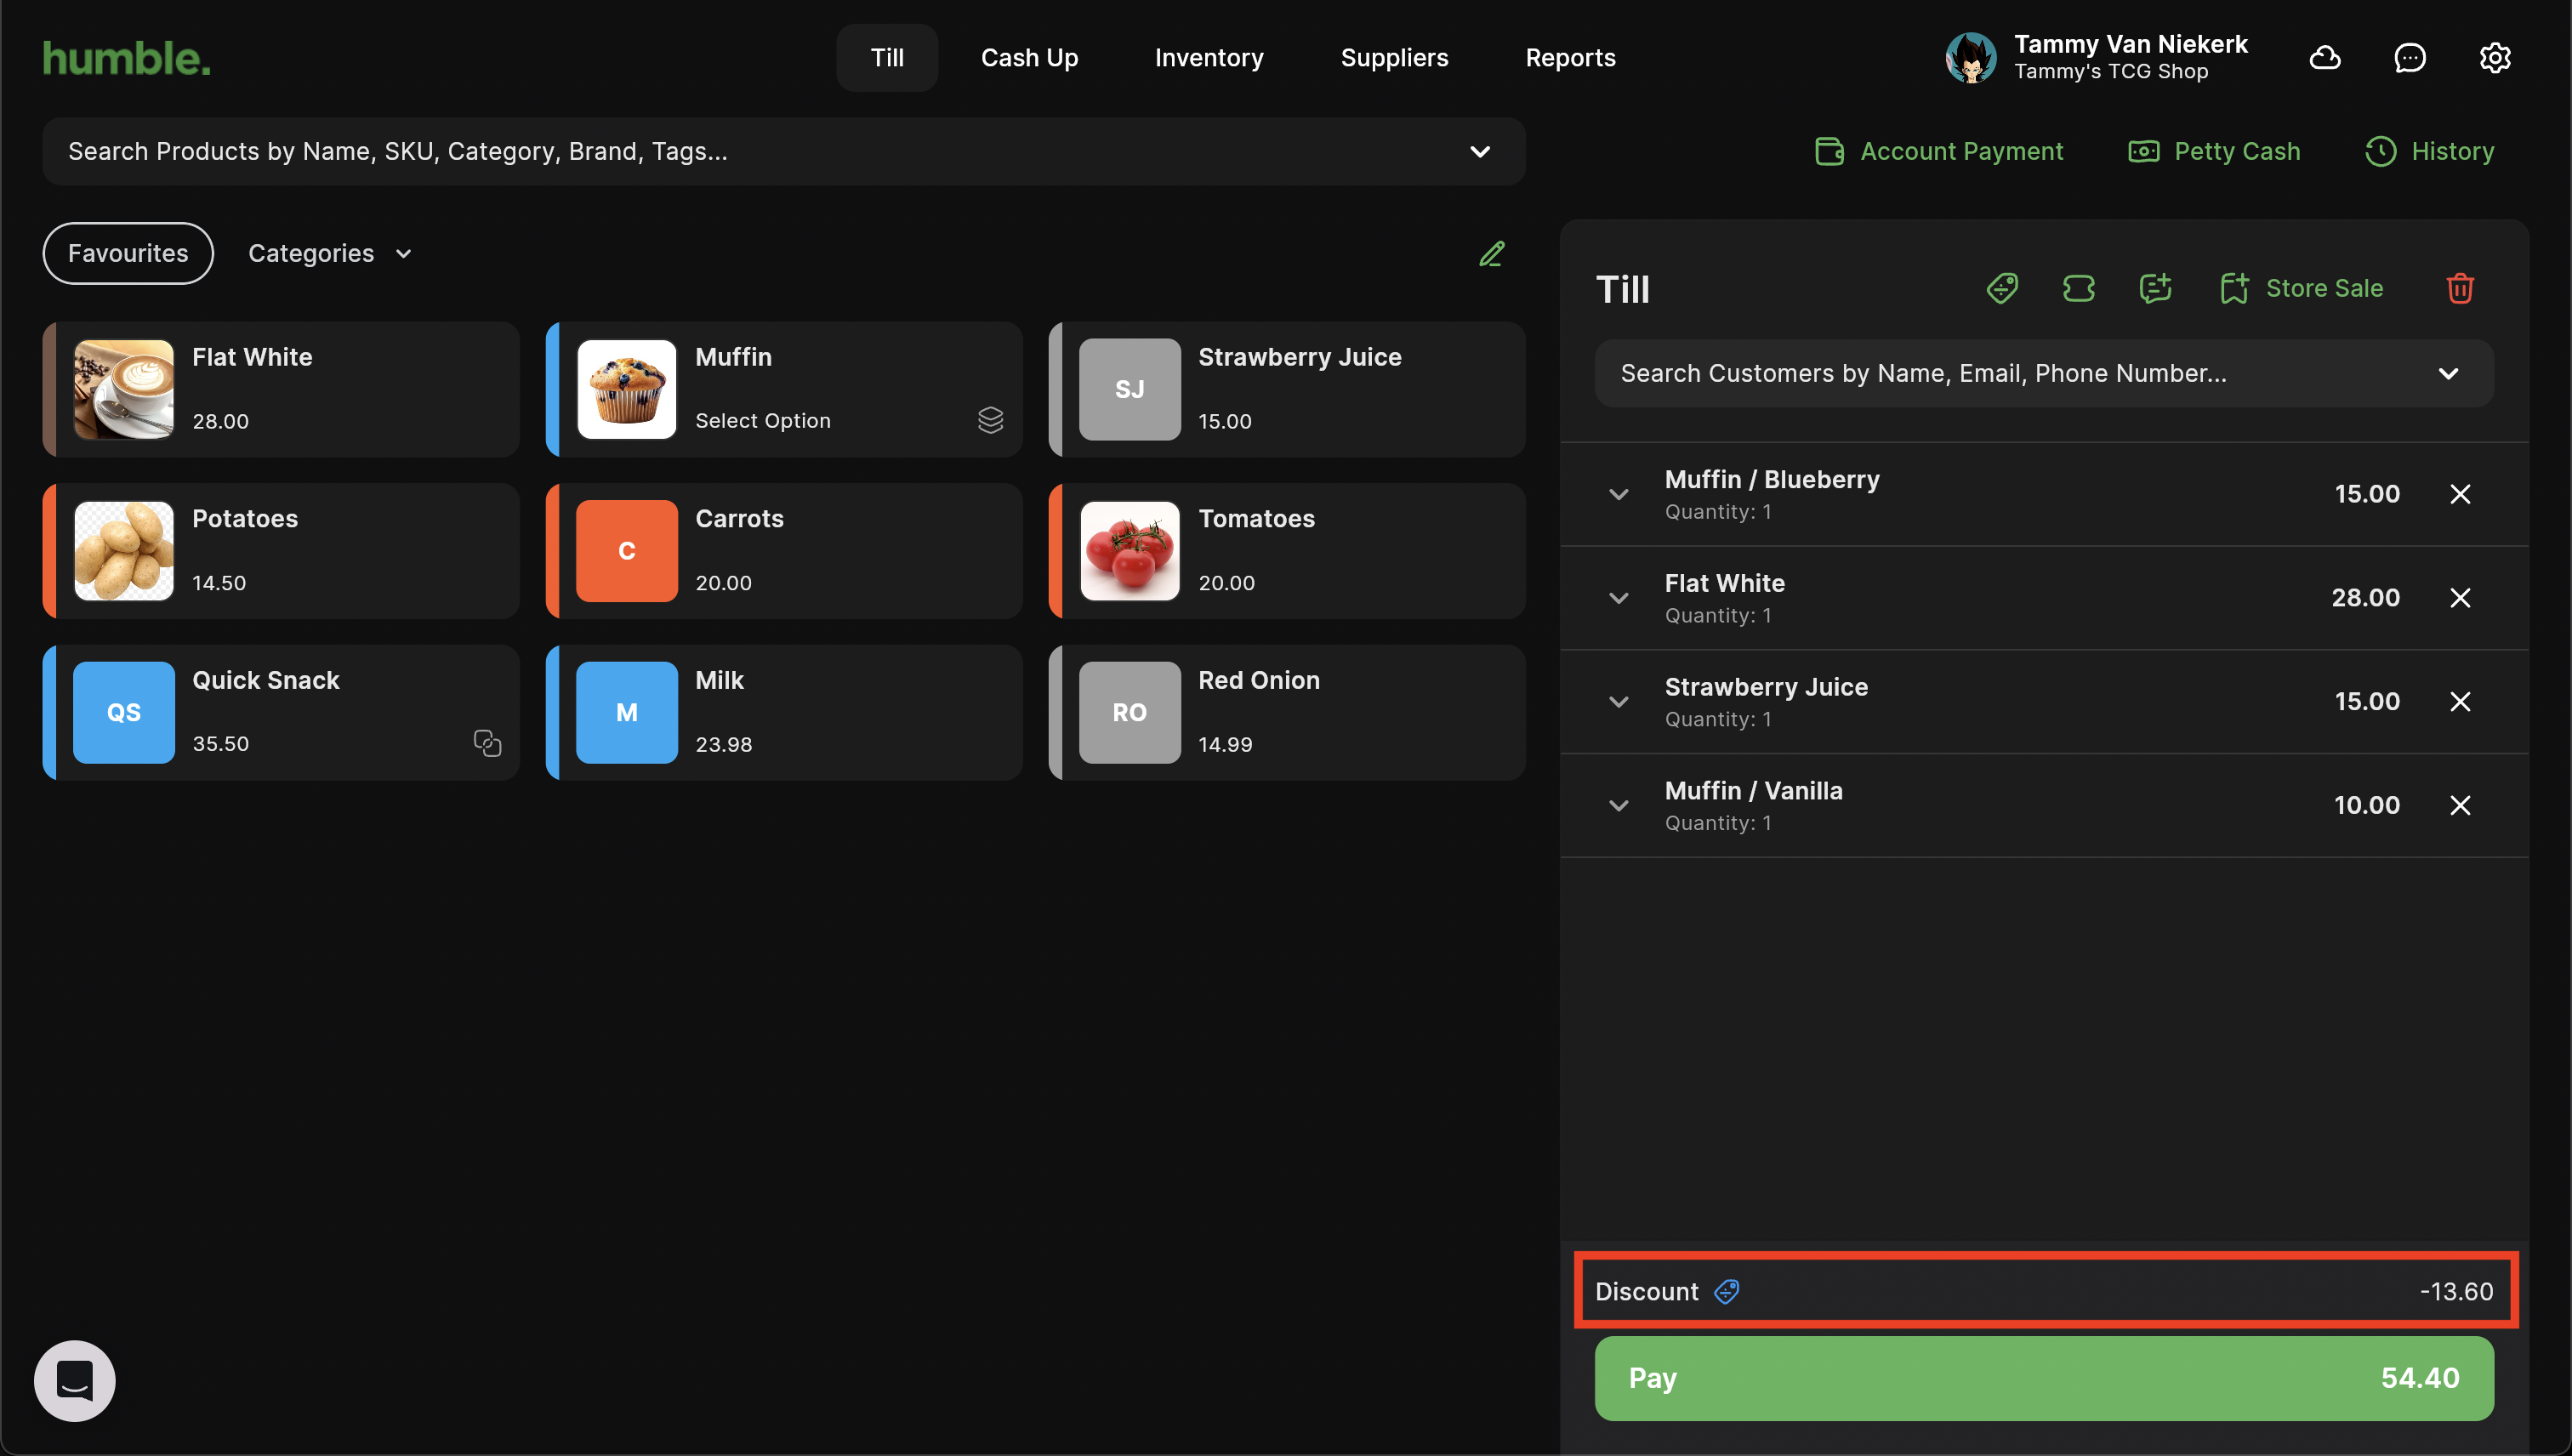Open the customer search dropdown arrow

2448,374
